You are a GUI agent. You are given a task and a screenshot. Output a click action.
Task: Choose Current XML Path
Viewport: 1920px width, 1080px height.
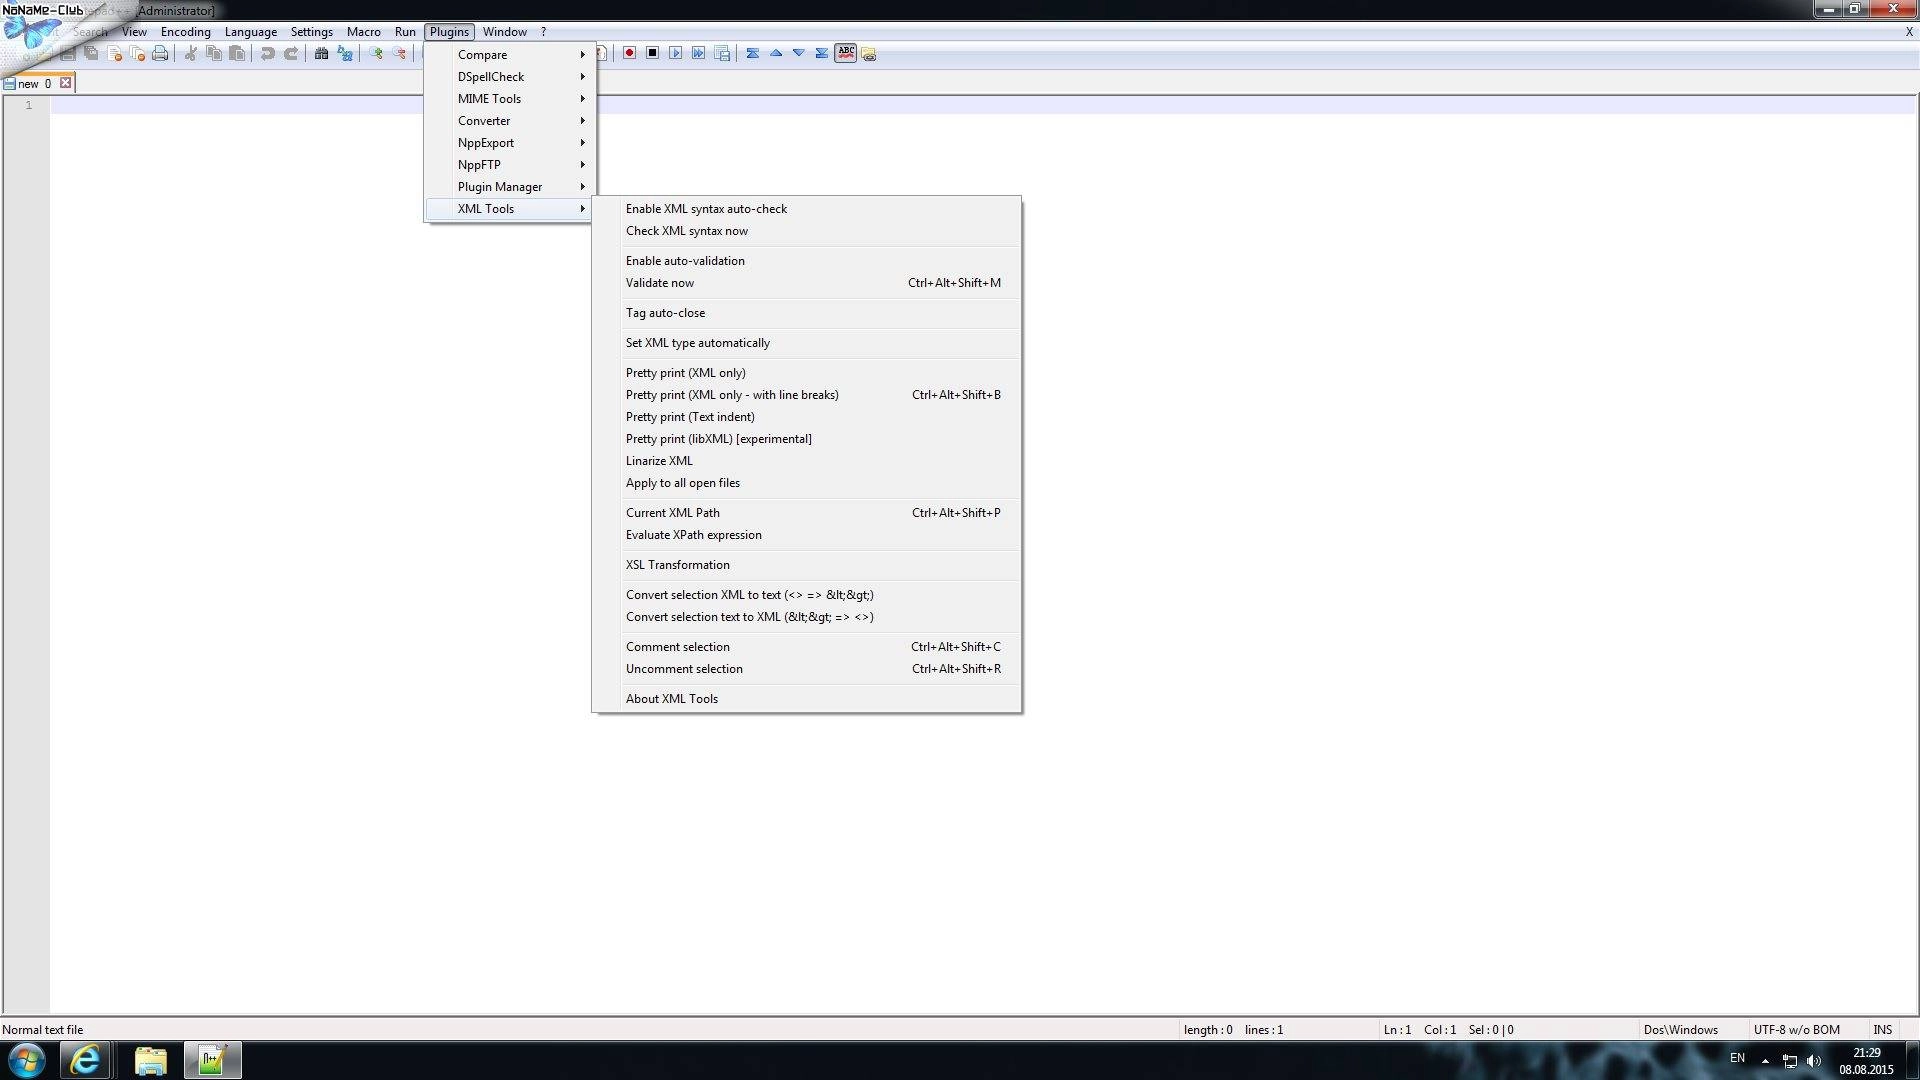click(x=806, y=513)
